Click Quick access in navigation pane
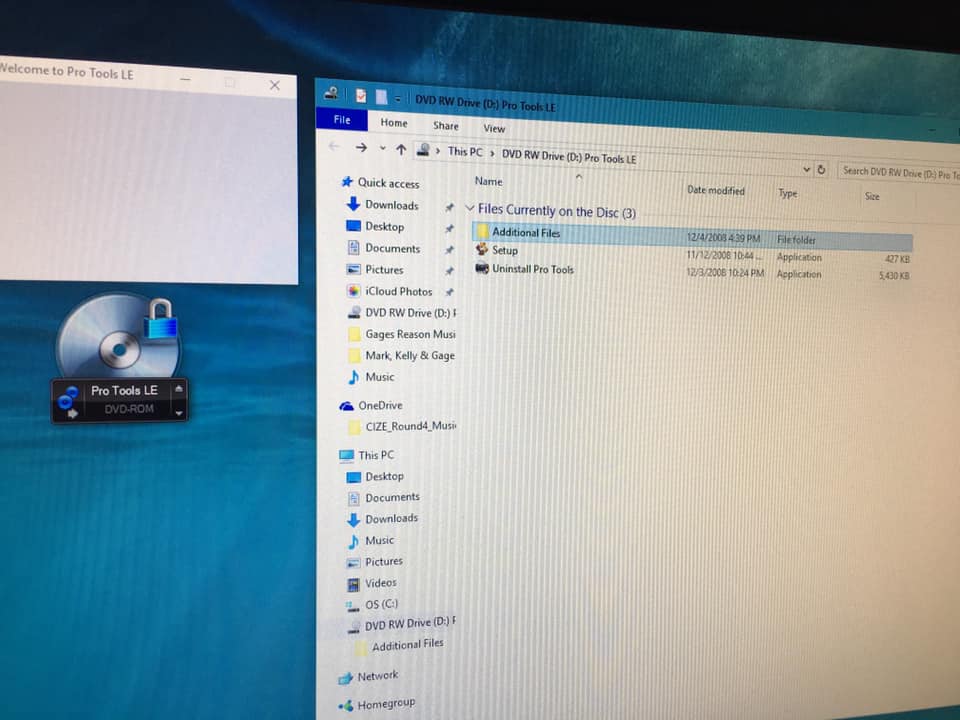Viewport: 960px width, 720px height. pyautogui.click(x=388, y=183)
